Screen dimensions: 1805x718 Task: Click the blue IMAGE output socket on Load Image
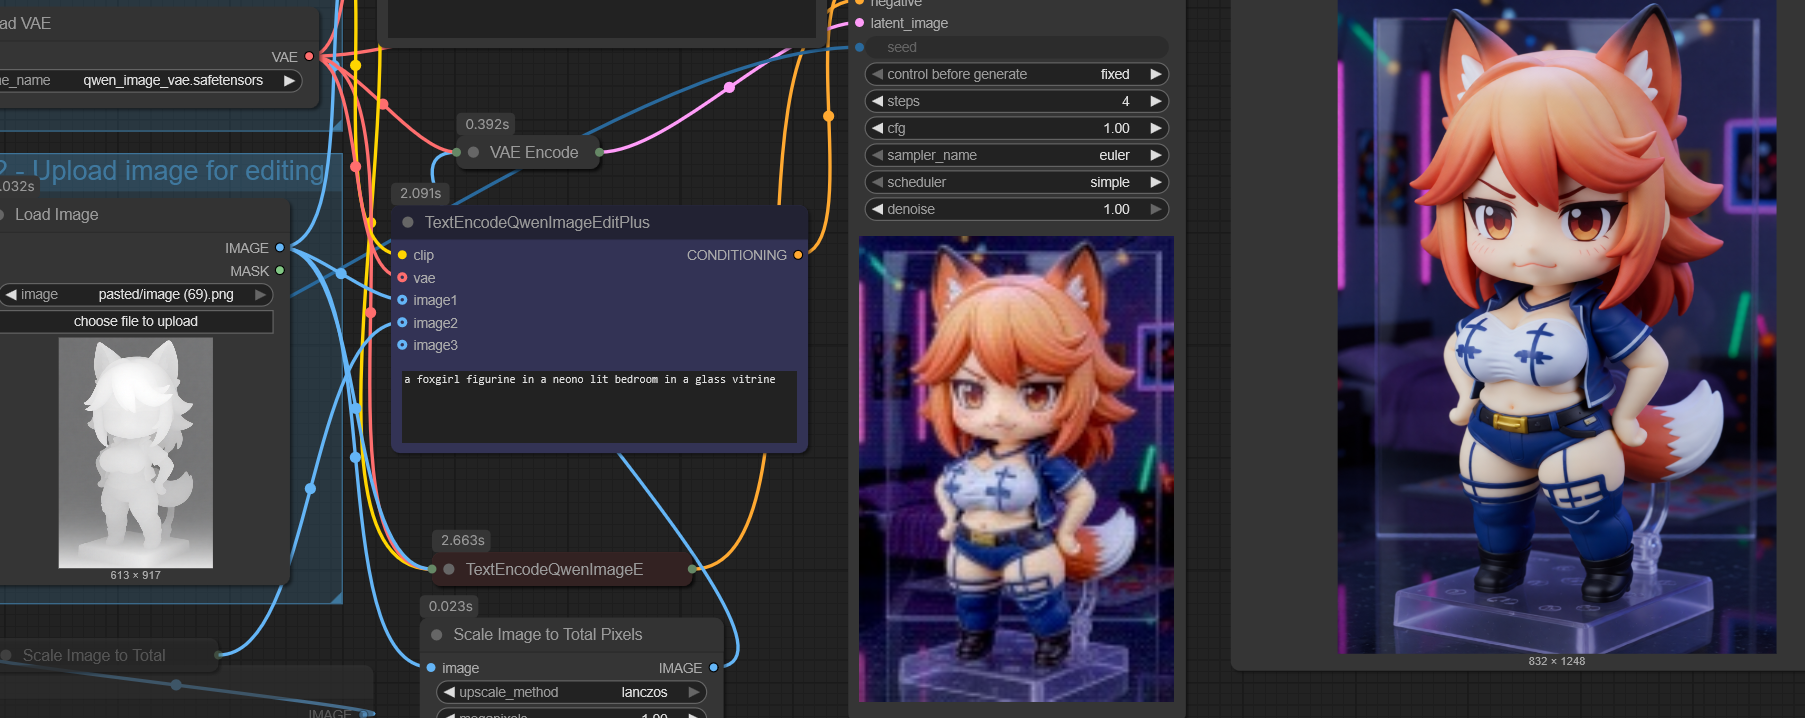[x=280, y=247]
